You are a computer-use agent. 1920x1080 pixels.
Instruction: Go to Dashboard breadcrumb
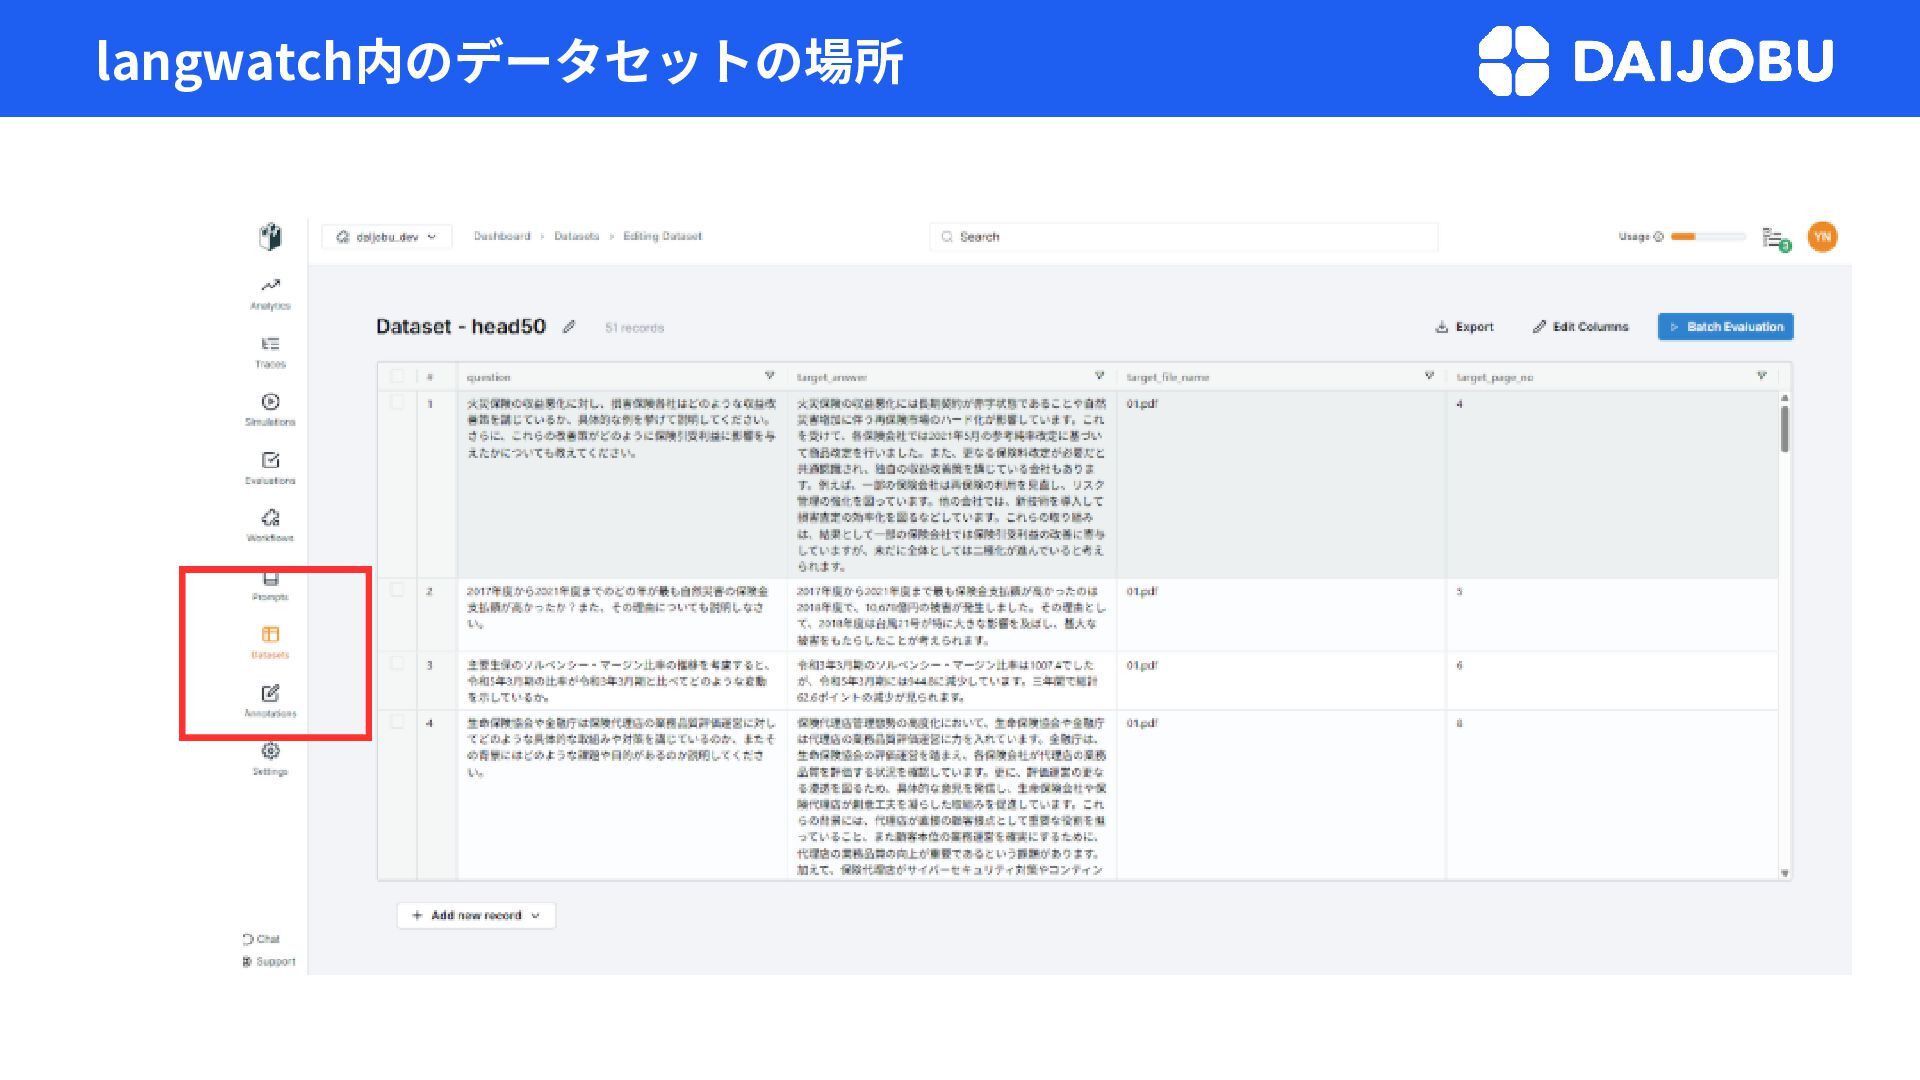502,237
